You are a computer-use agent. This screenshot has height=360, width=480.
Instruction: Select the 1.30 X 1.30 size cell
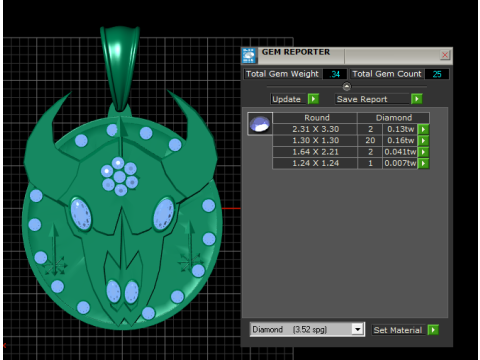point(315,141)
